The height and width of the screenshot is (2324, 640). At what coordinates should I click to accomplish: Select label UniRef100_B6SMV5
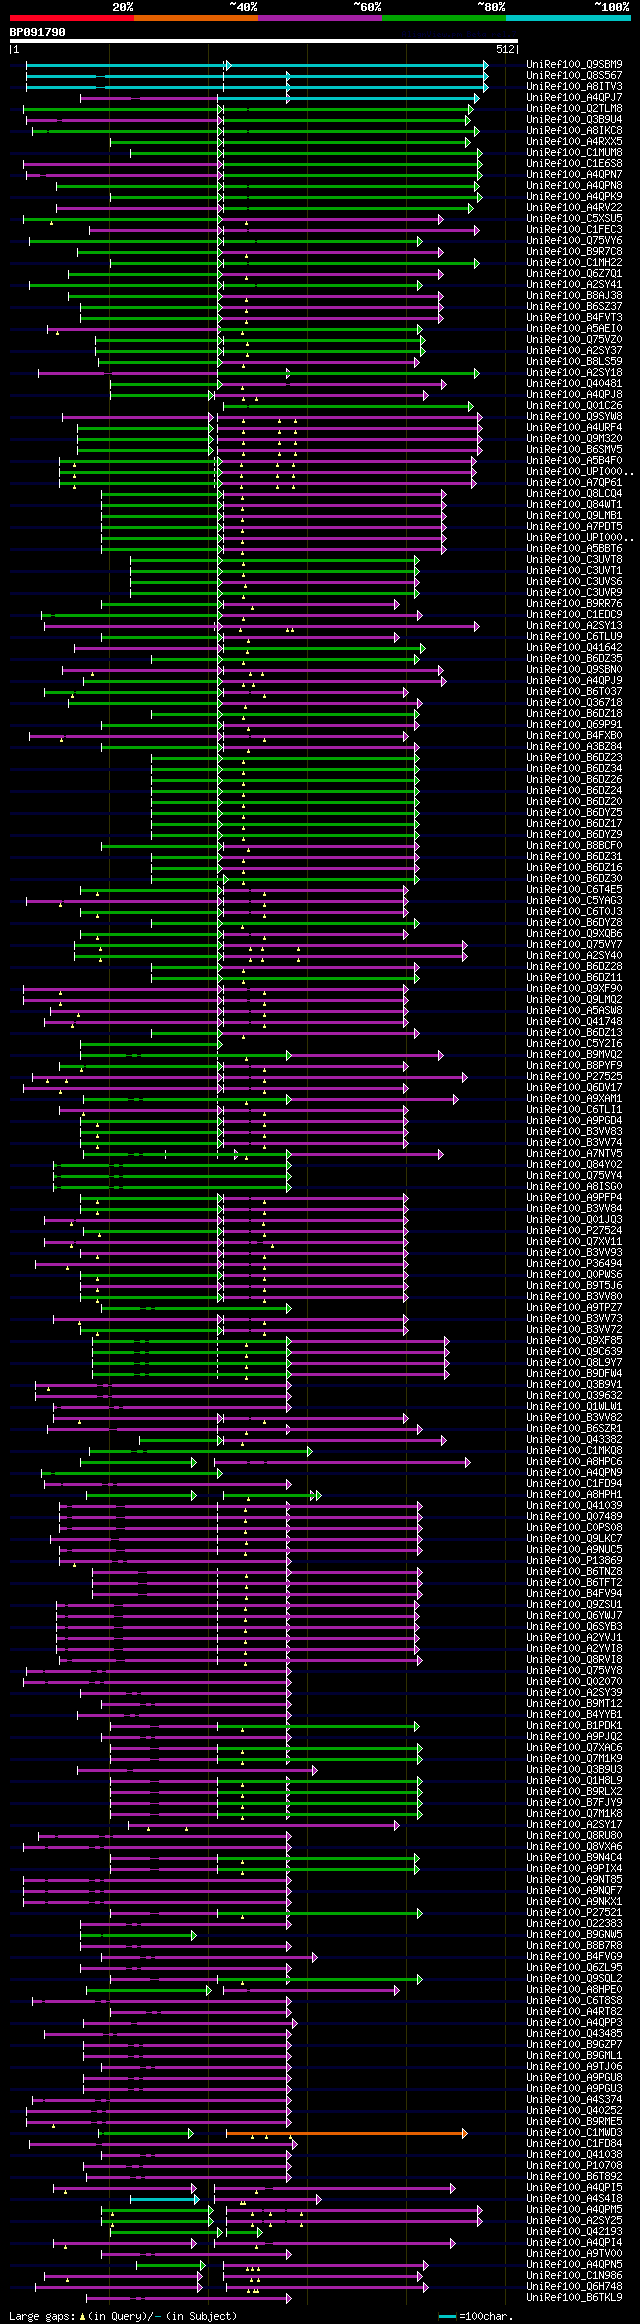click(x=574, y=450)
